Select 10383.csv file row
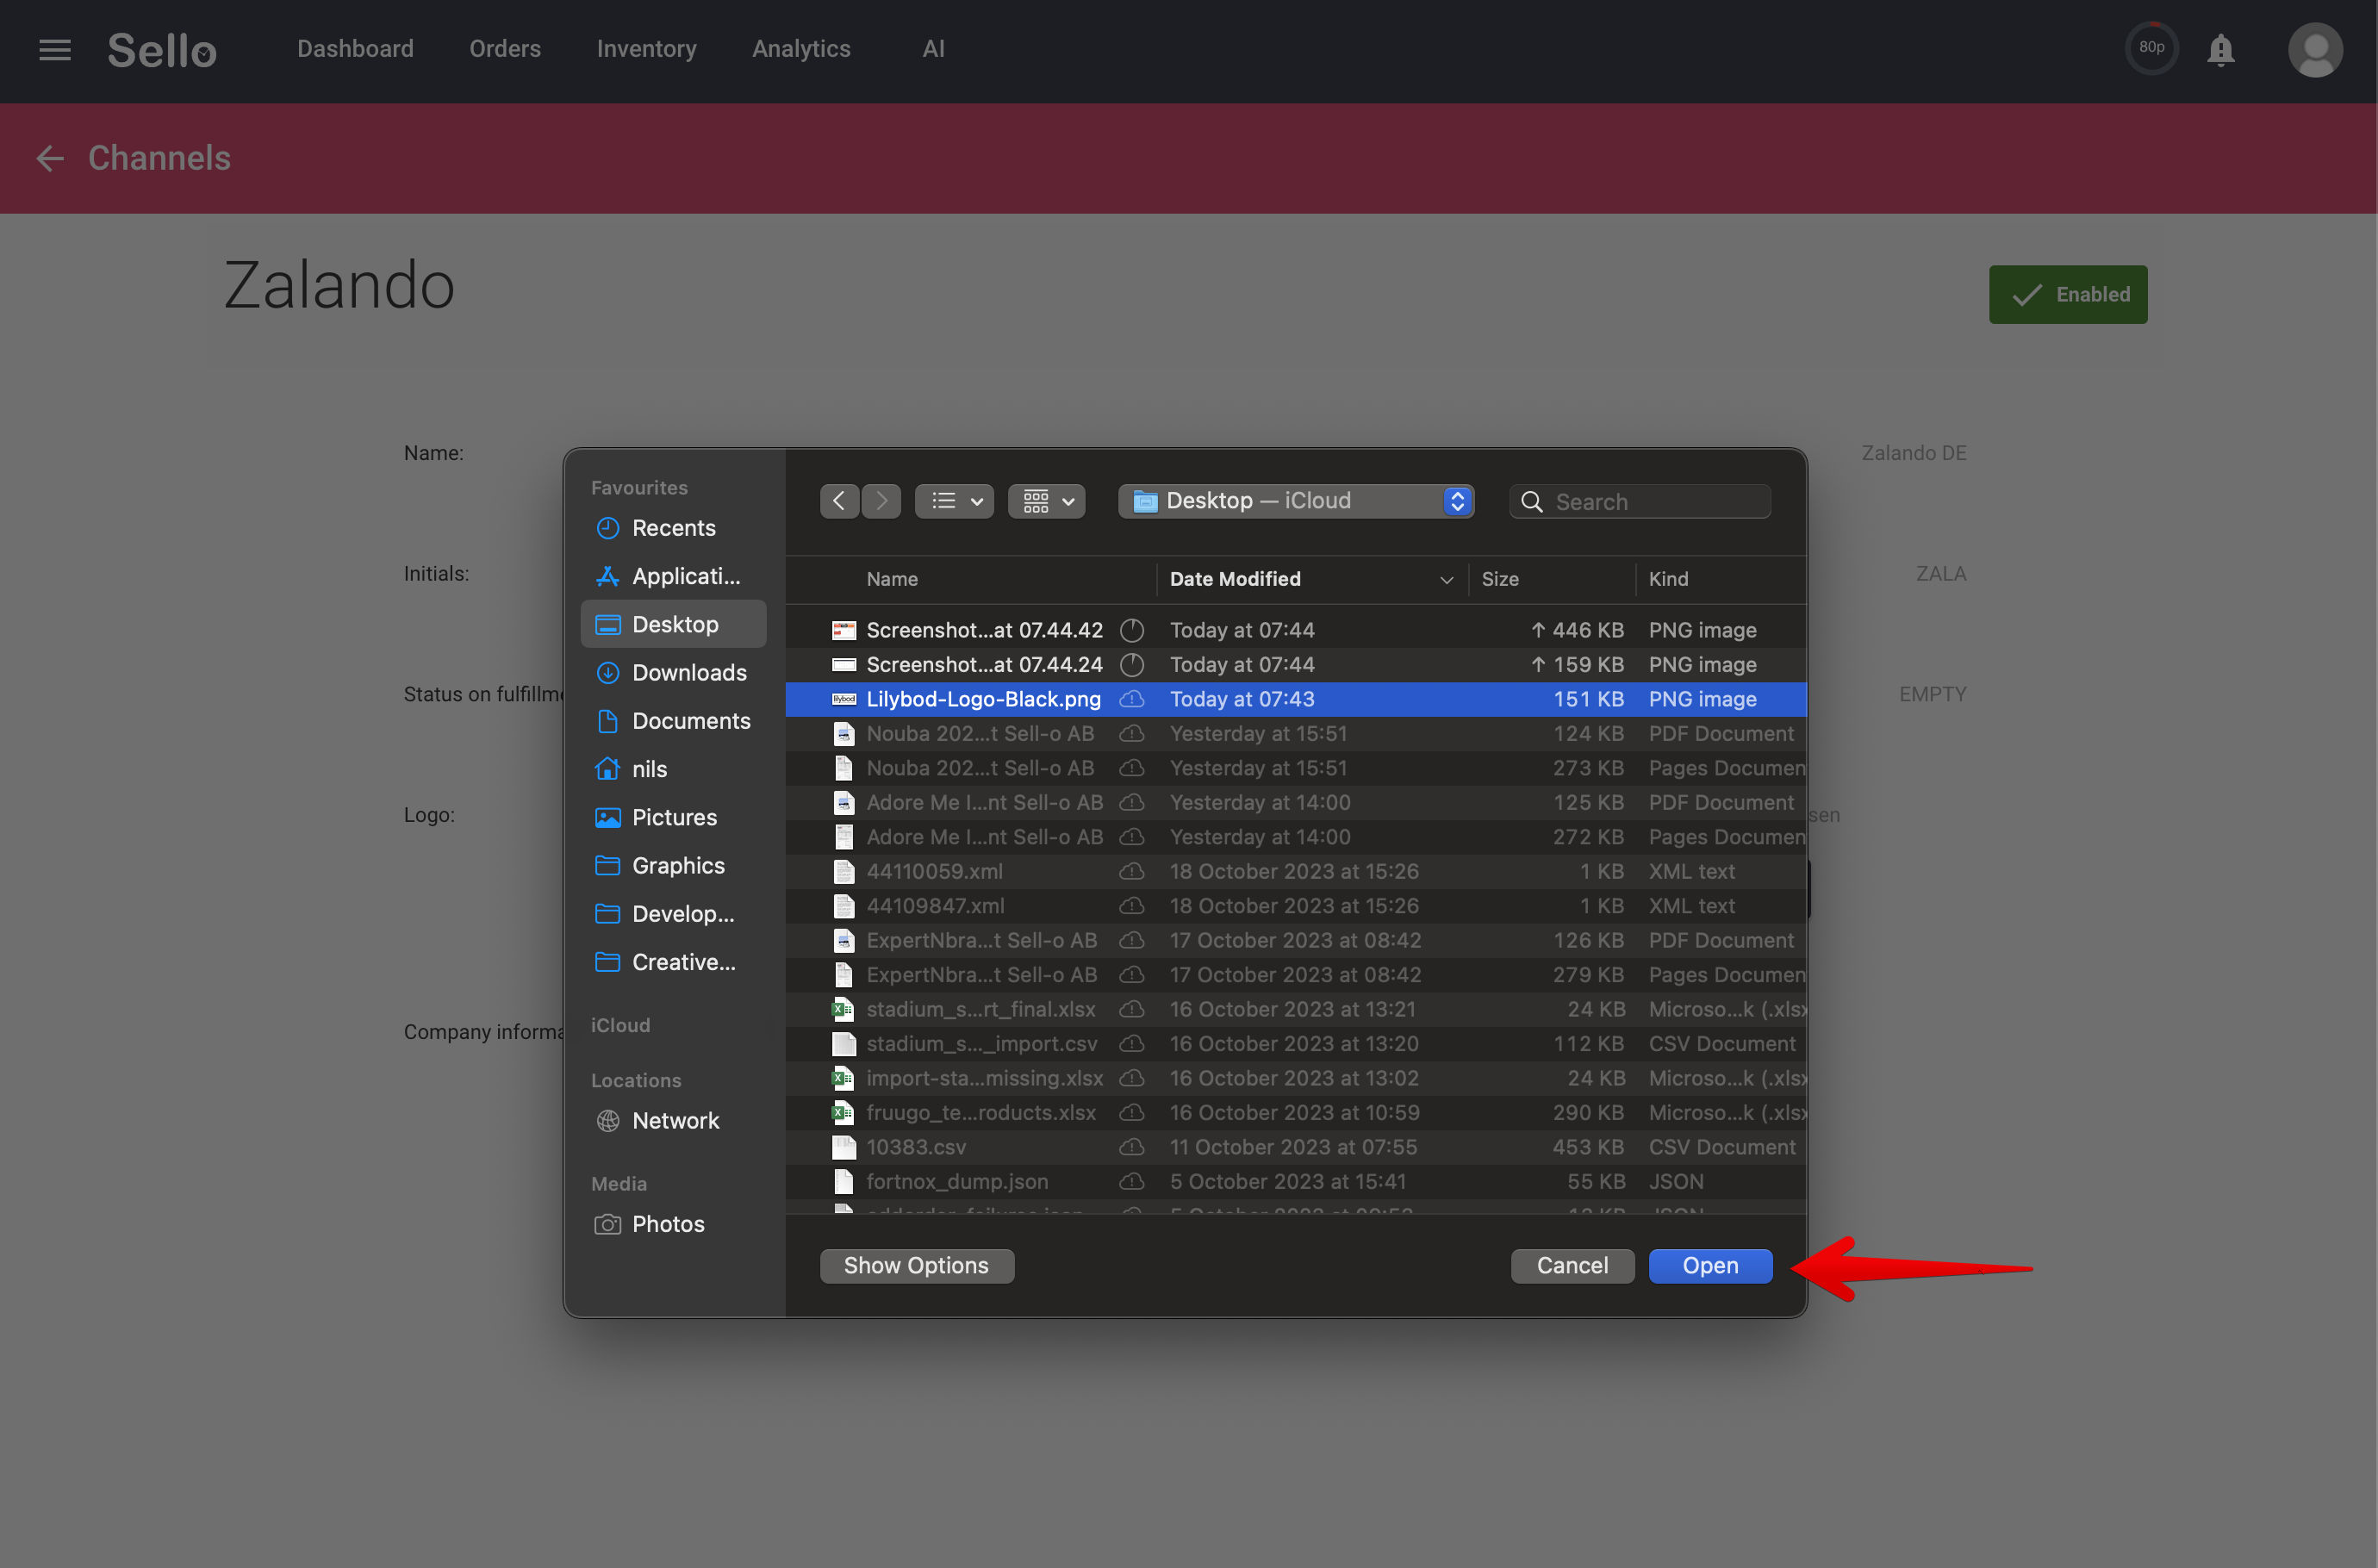The image size is (2378, 1568). coord(1296,1147)
